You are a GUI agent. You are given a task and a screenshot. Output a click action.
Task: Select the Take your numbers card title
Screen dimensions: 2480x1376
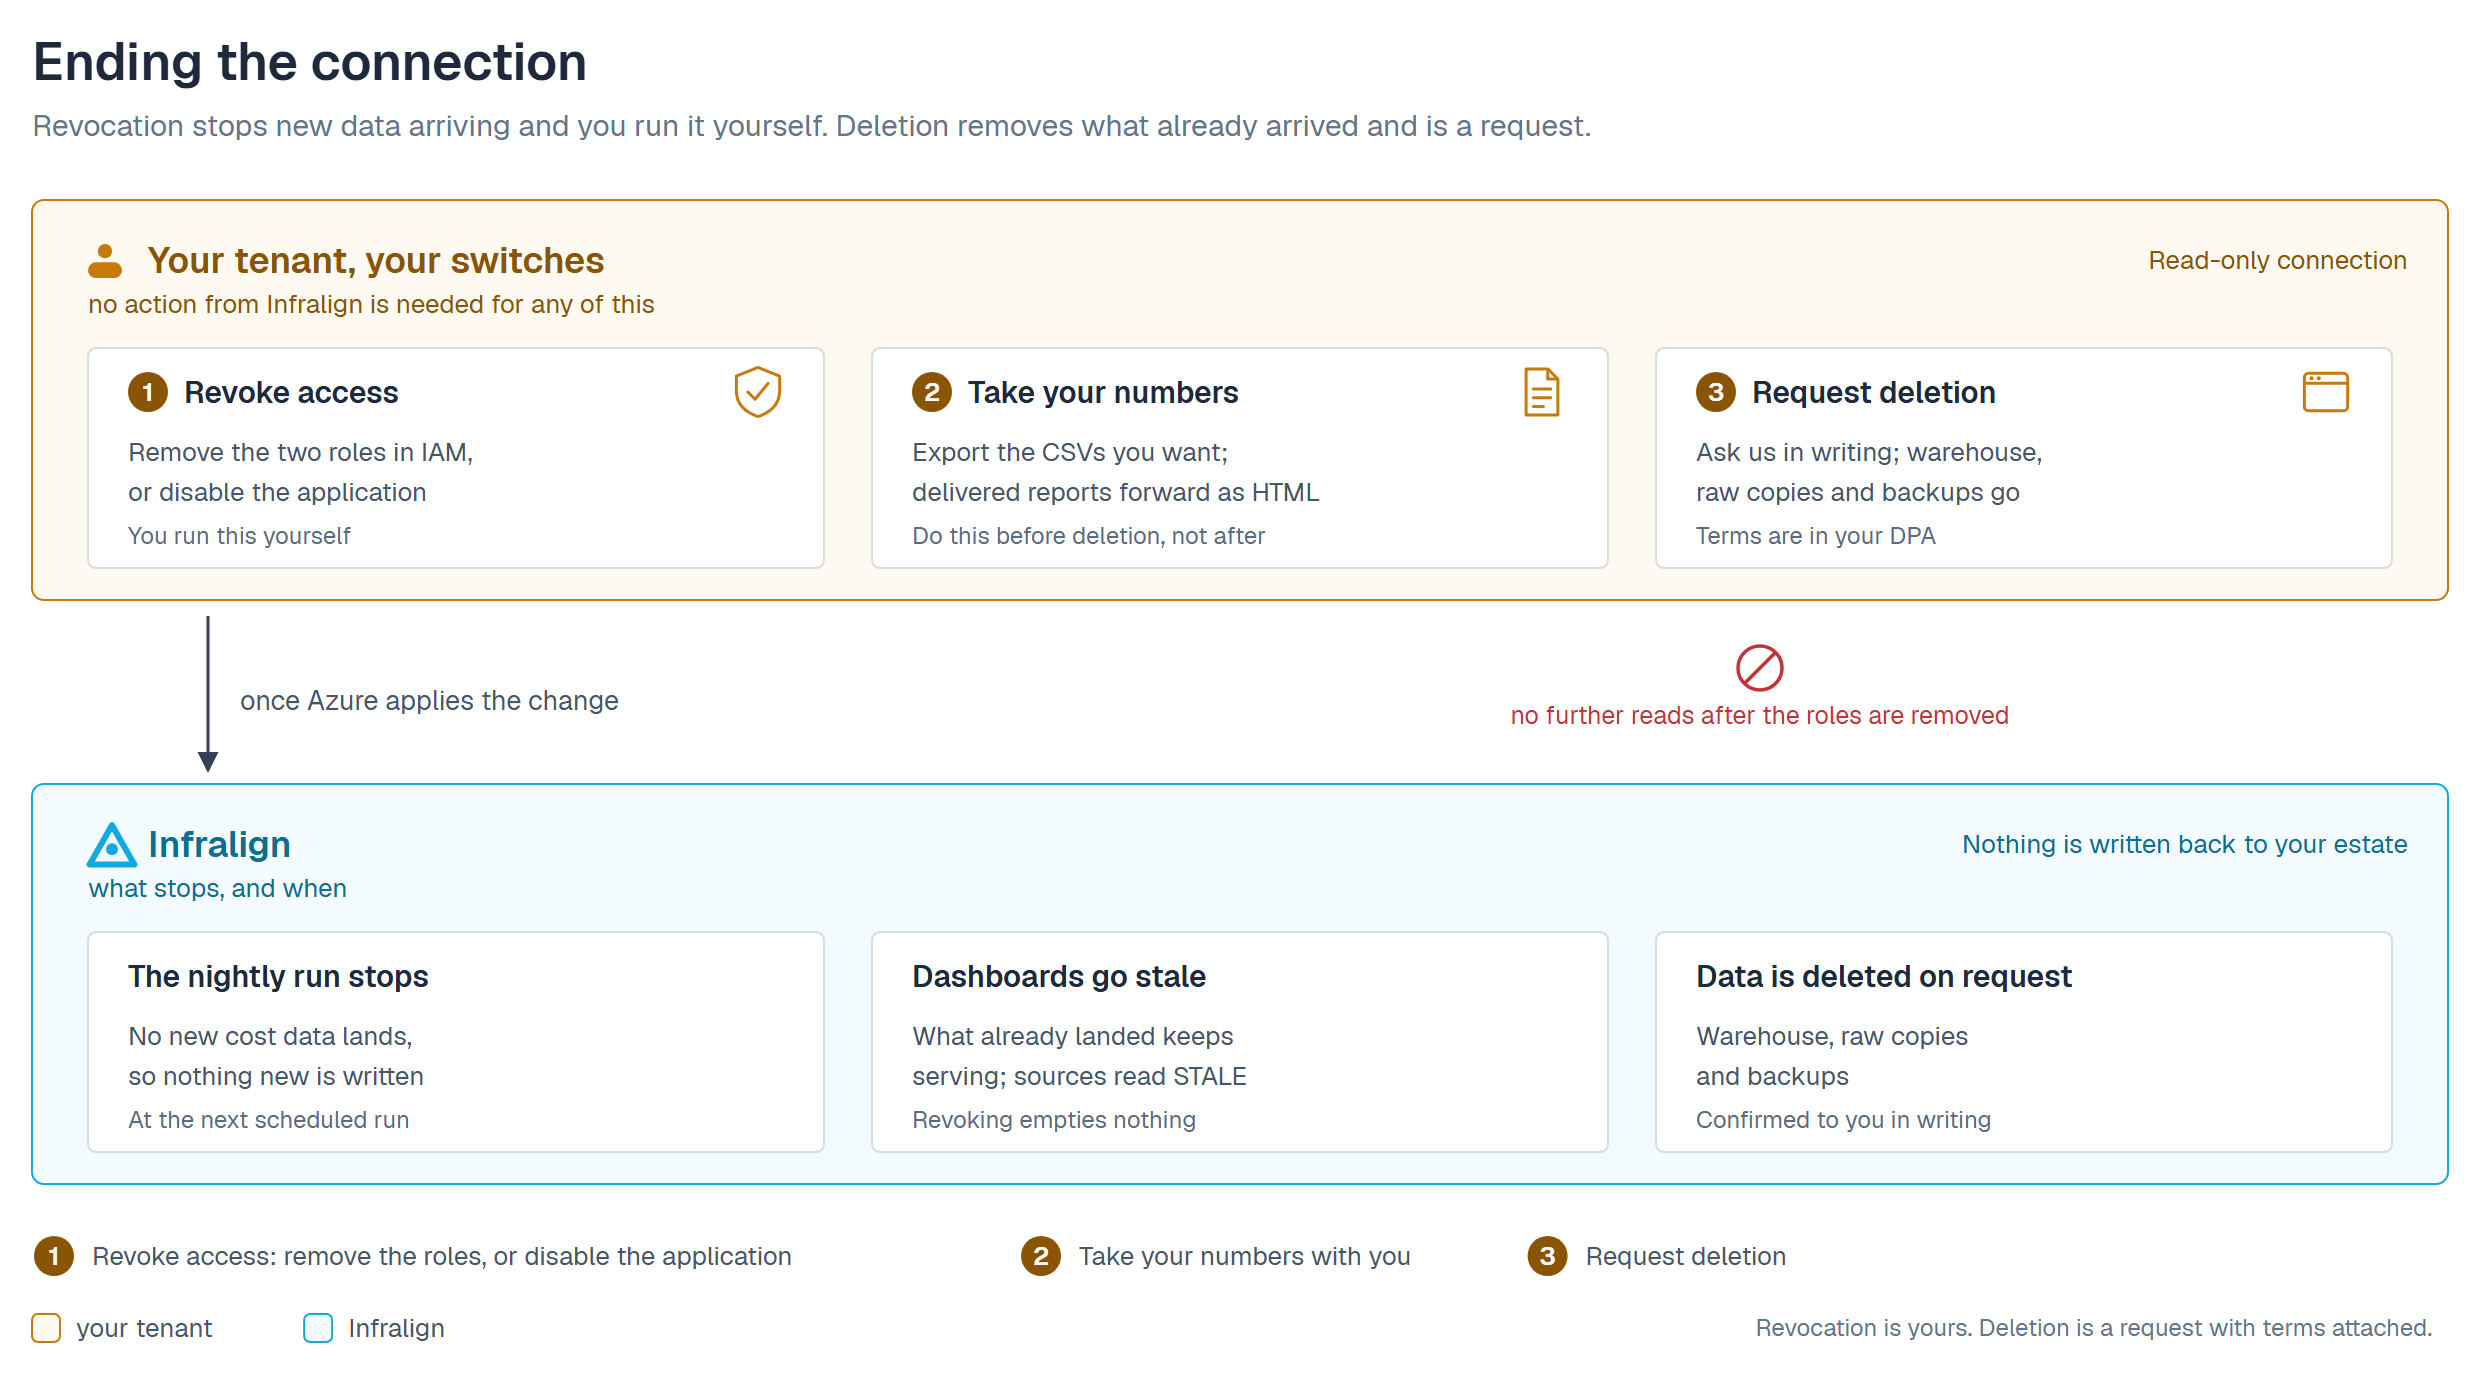1103,393
